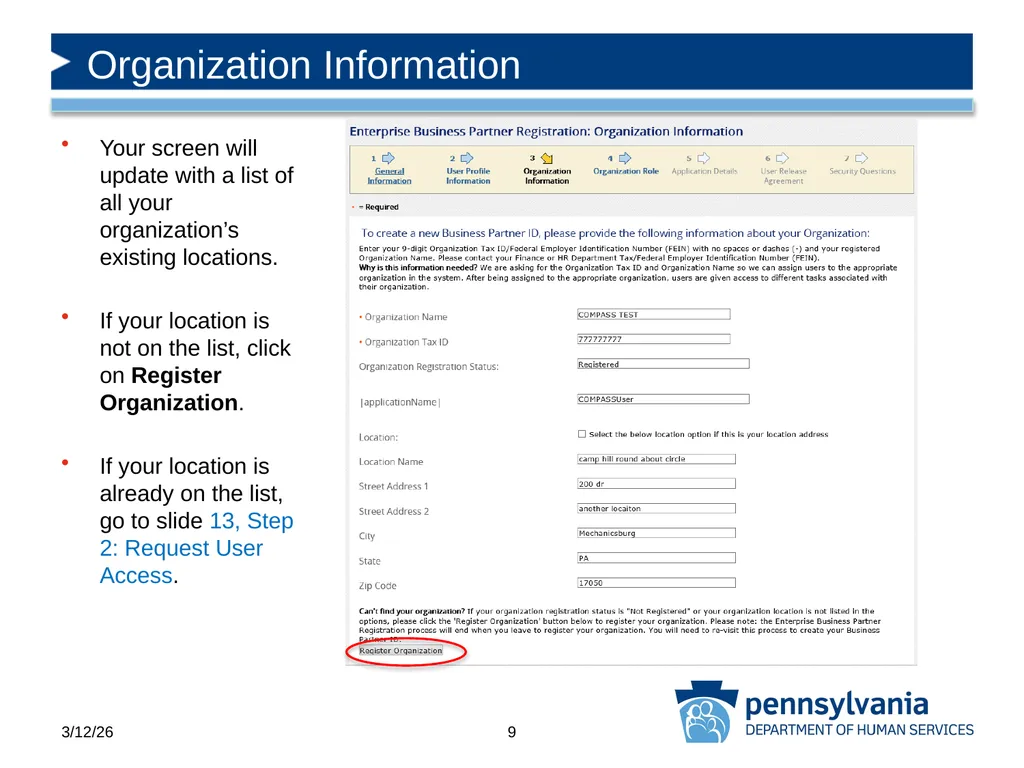Screen dimensions: 1024x768
Task: Click the City field showing Mechanicsburg
Action: [x=656, y=533]
